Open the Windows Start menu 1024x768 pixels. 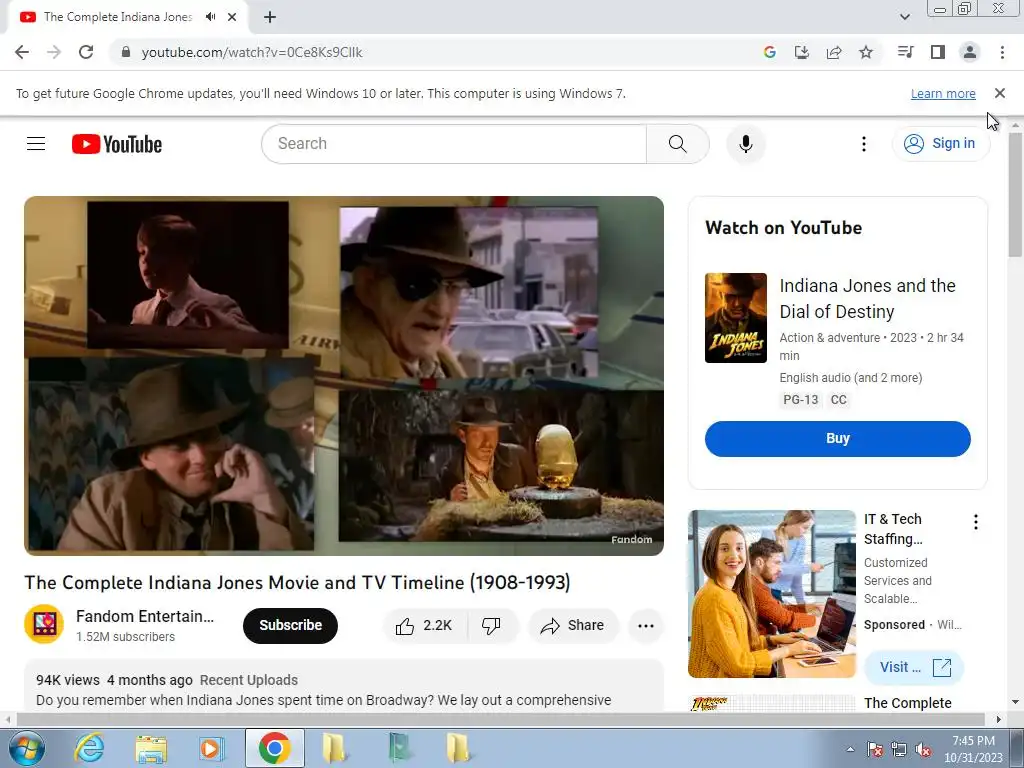coord(26,748)
